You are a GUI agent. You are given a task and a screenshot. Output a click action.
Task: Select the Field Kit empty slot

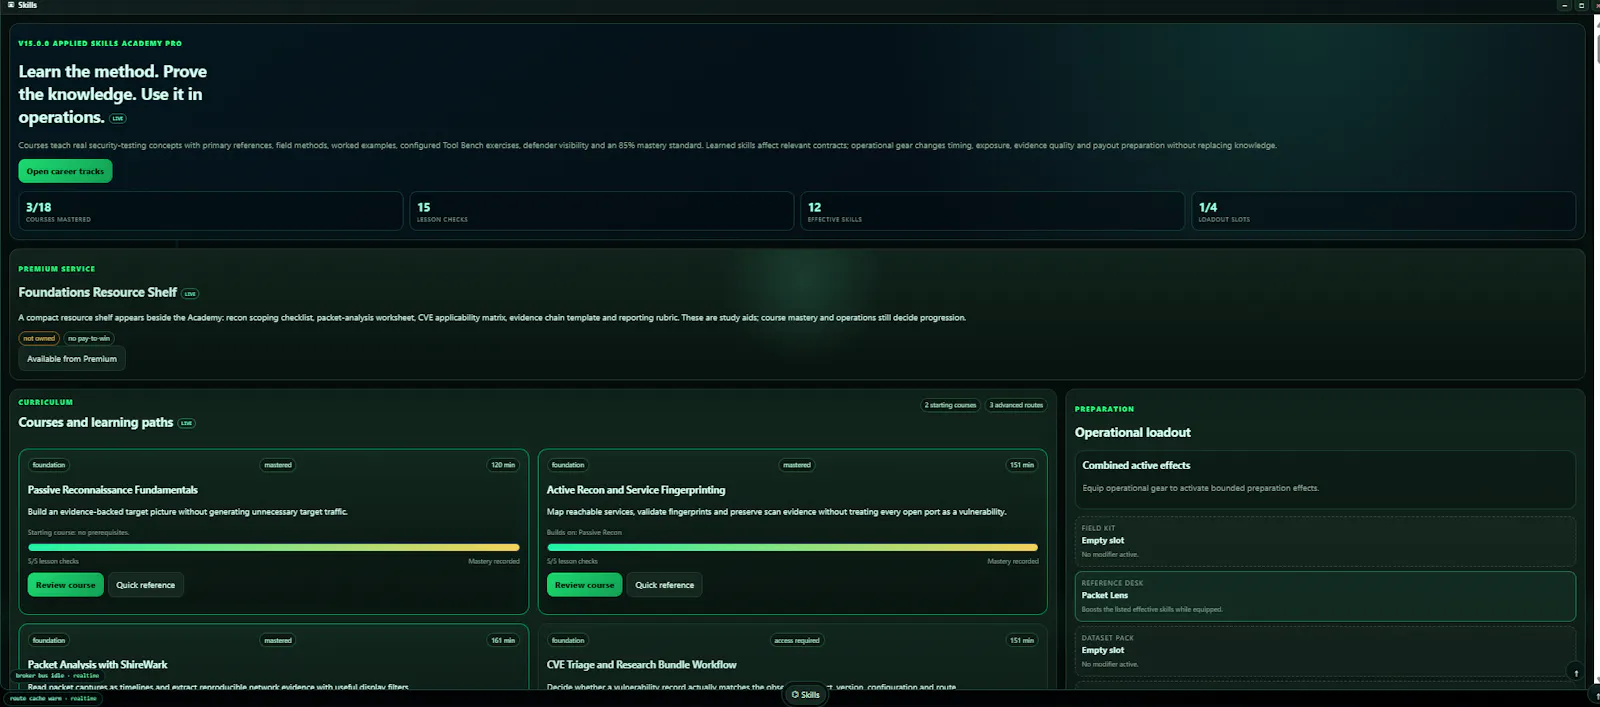click(x=1325, y=541)
